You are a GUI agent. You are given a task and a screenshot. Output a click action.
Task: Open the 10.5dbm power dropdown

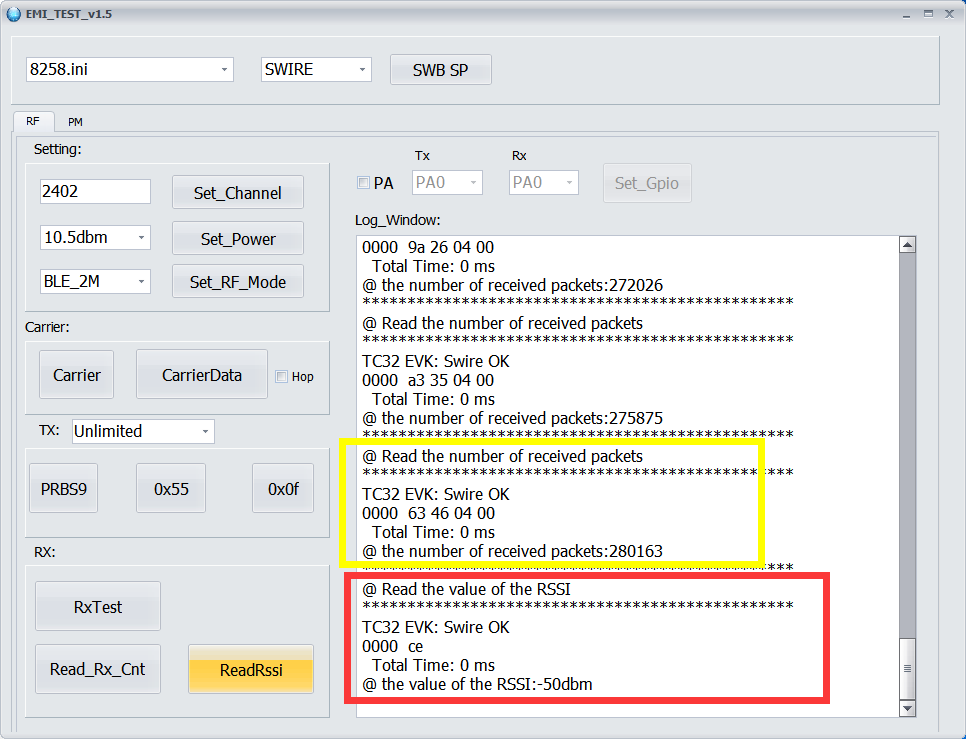95,237
